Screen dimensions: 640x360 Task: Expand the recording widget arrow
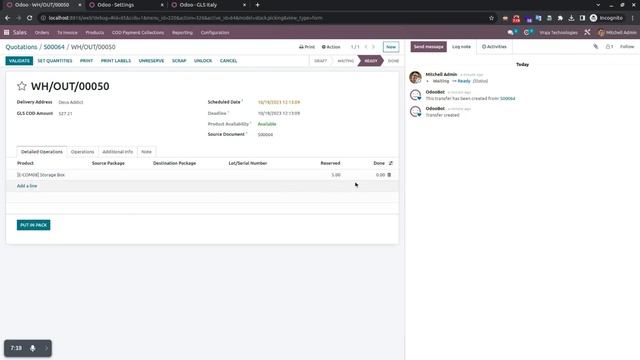coord(46,348)
